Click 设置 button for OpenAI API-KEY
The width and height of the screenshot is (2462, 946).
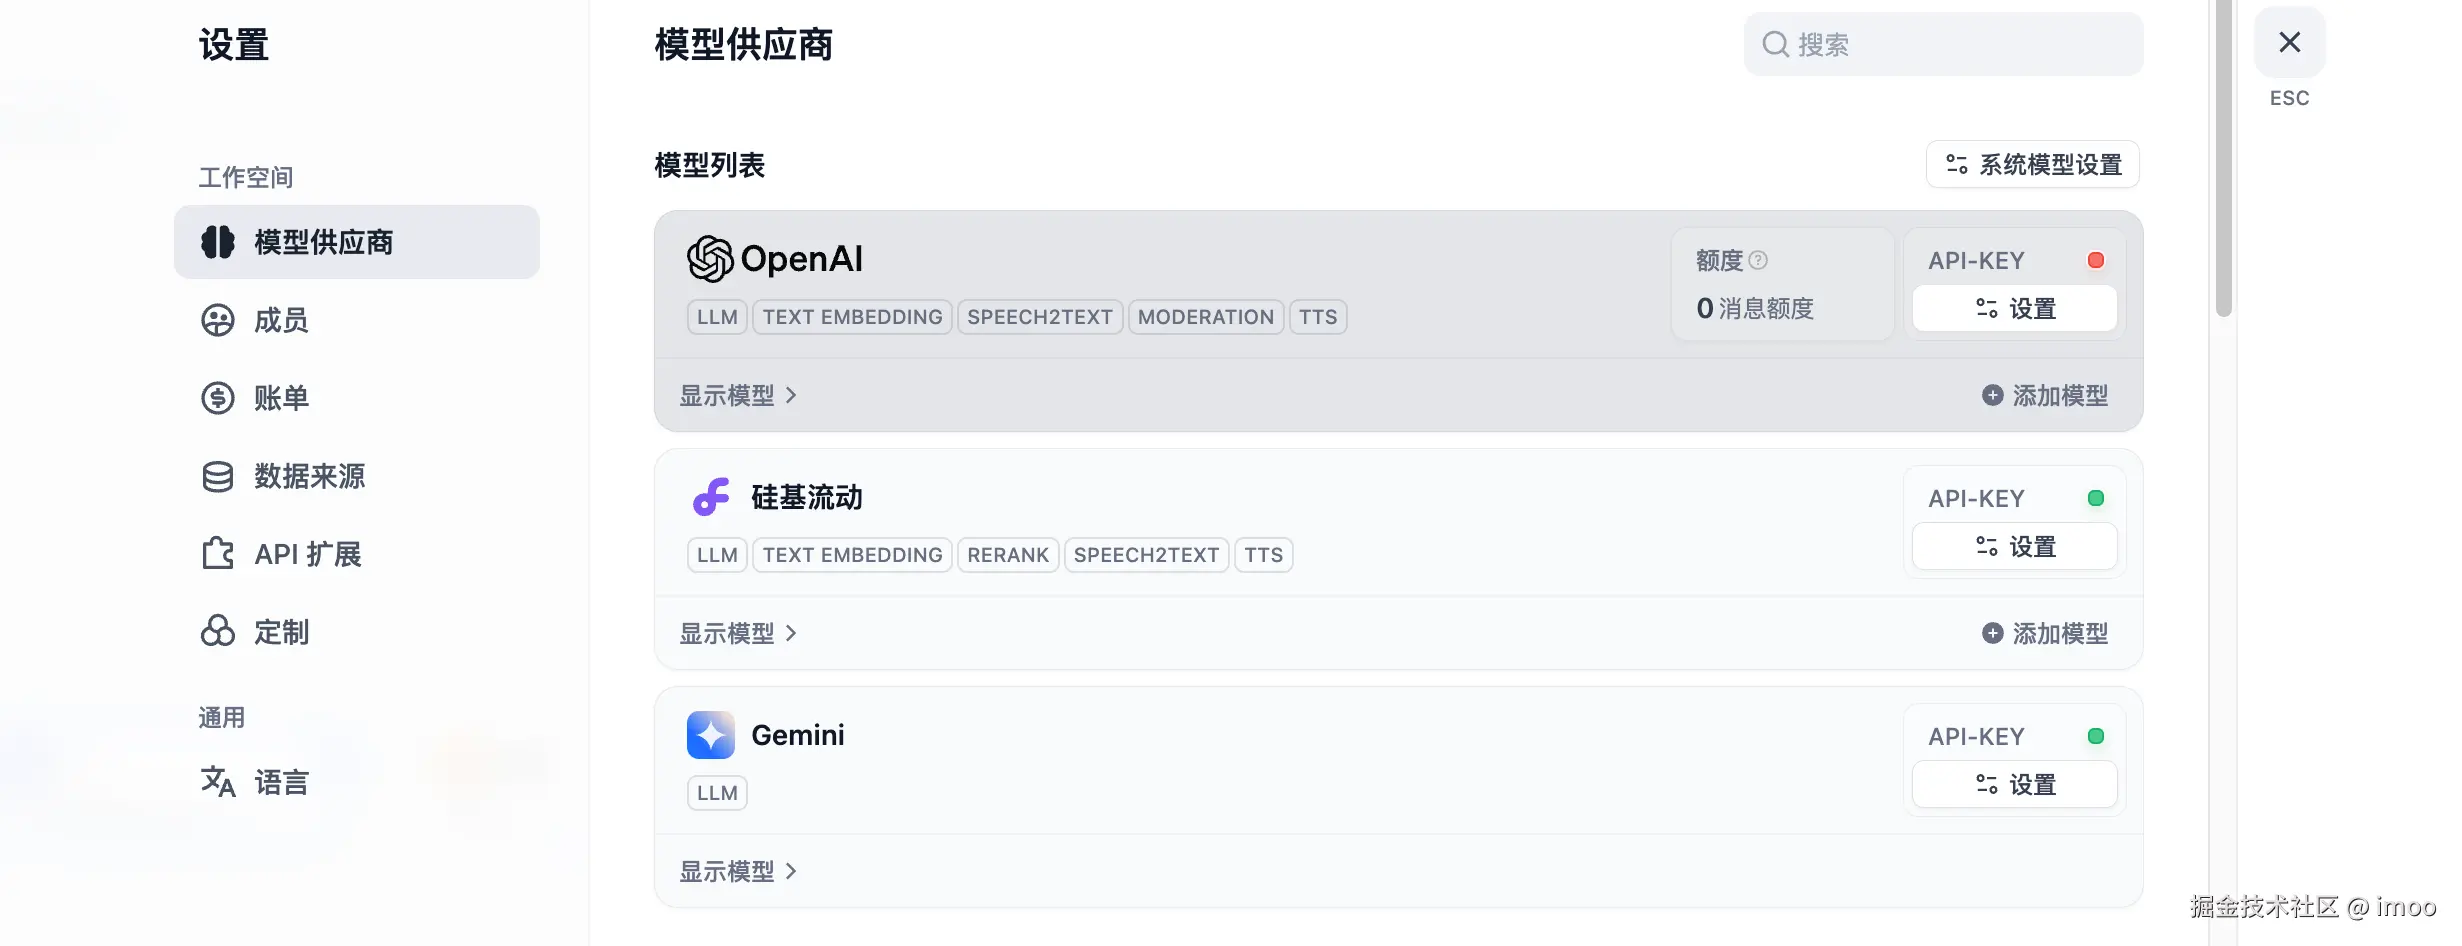click(2014, 308)
